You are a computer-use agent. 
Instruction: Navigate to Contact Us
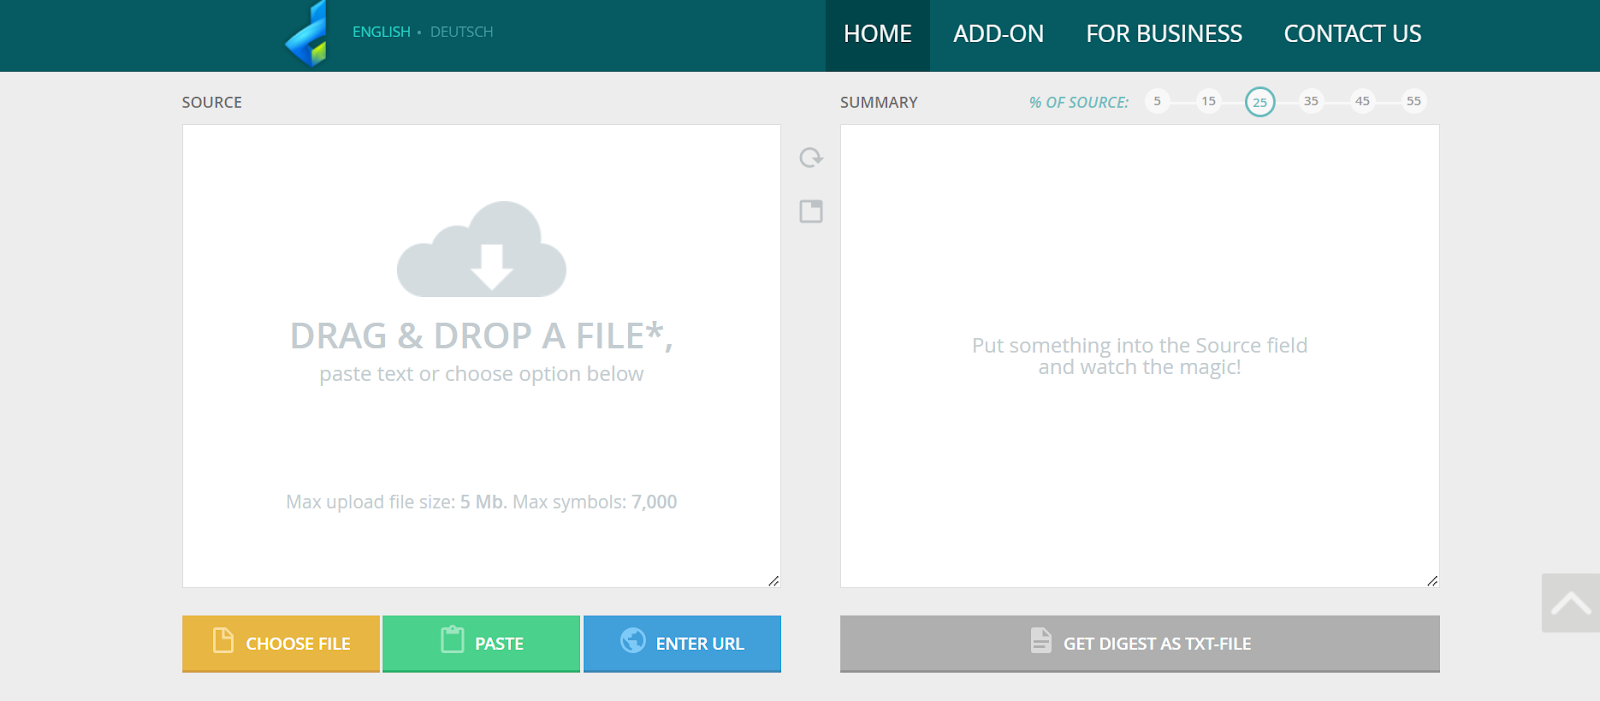[x=1352, y=35]
